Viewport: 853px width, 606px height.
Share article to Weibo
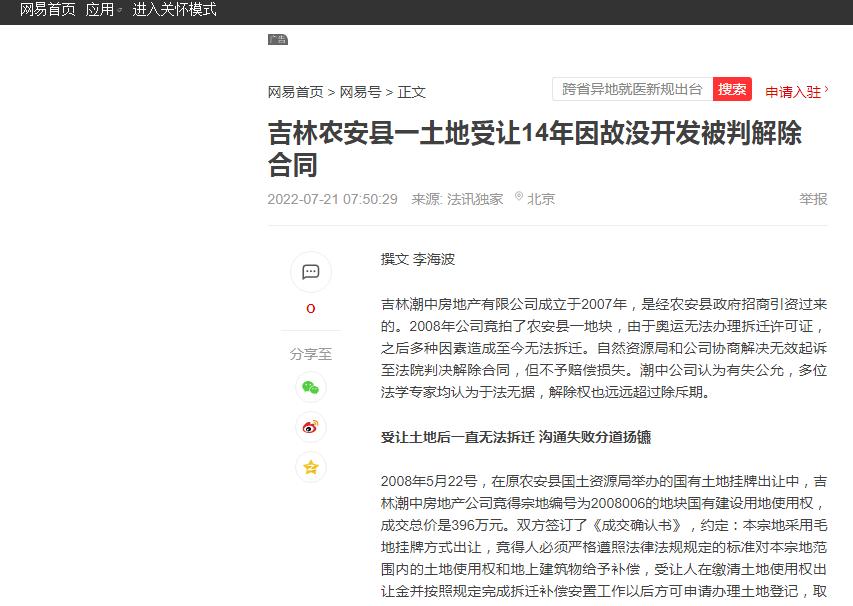pos(310,427)
